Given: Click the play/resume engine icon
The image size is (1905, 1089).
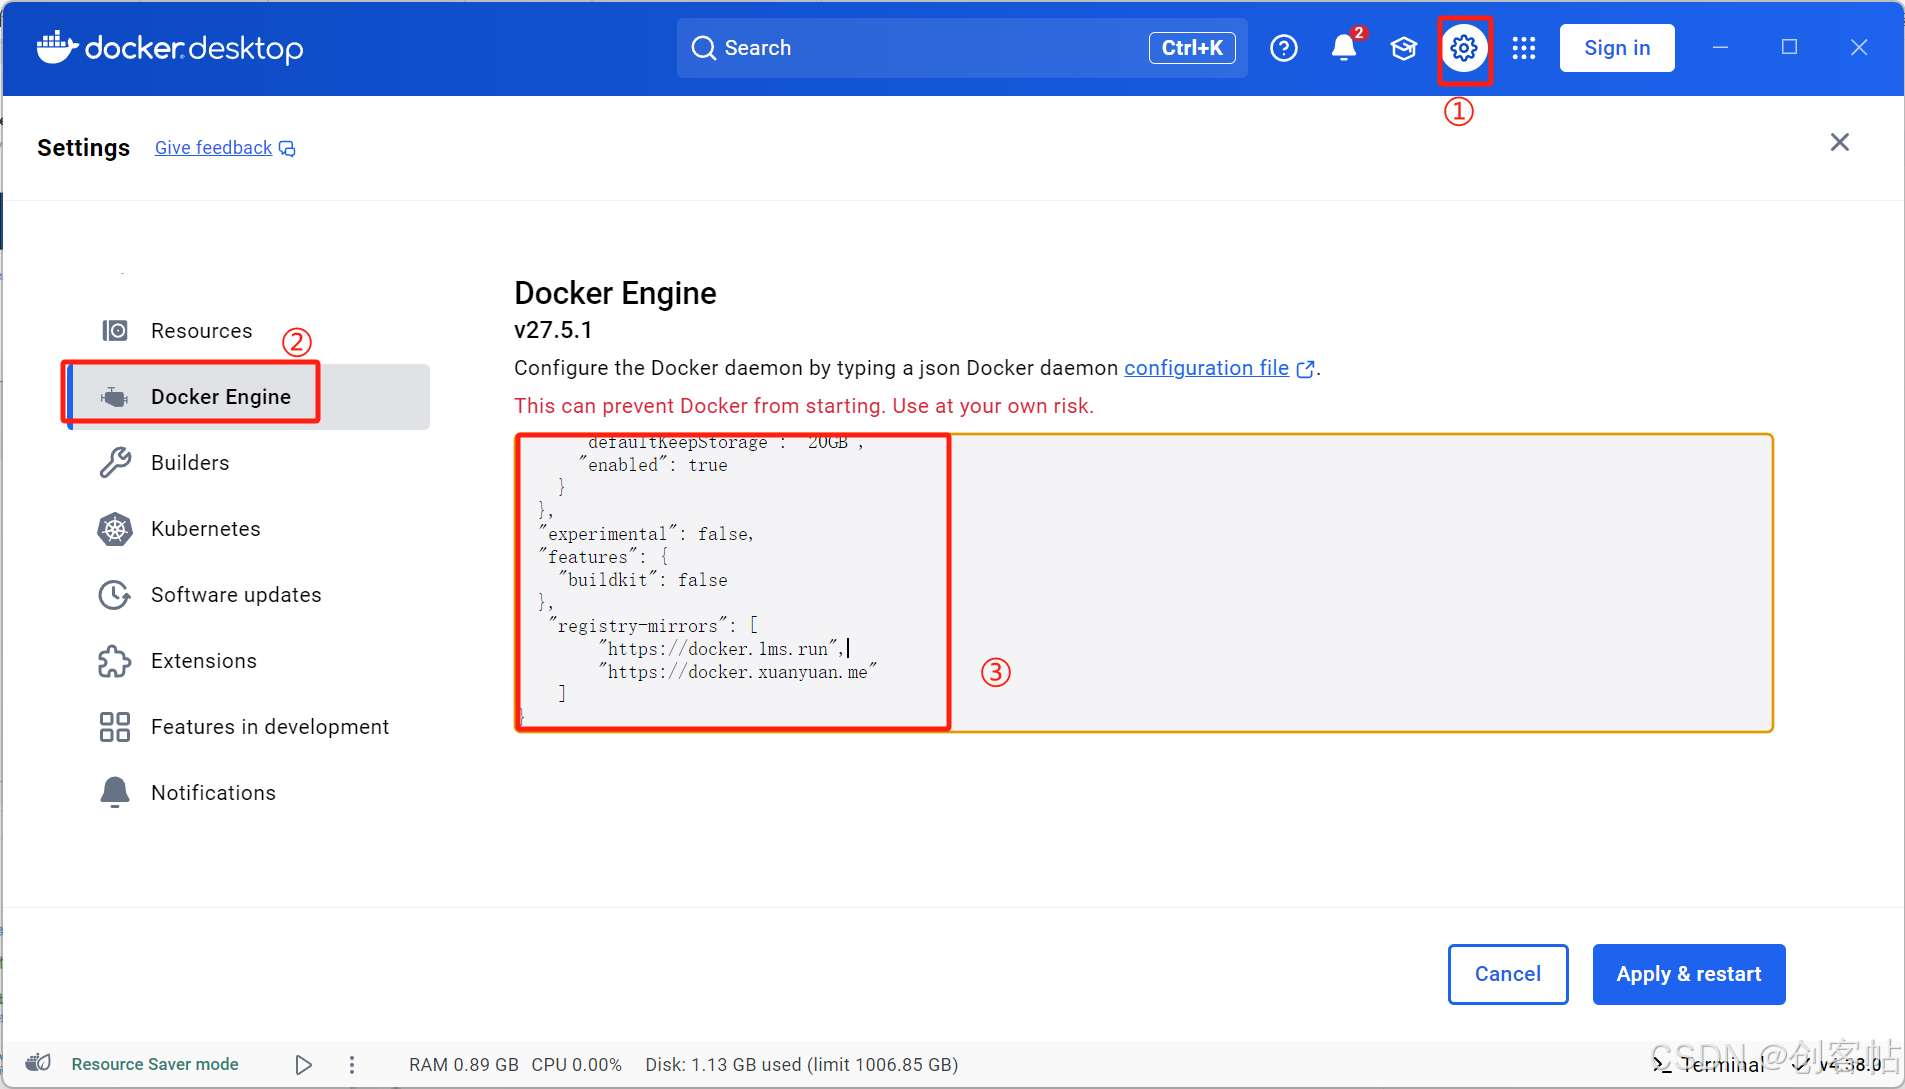Looking at the screenshot, I should tap(303, 1065).
